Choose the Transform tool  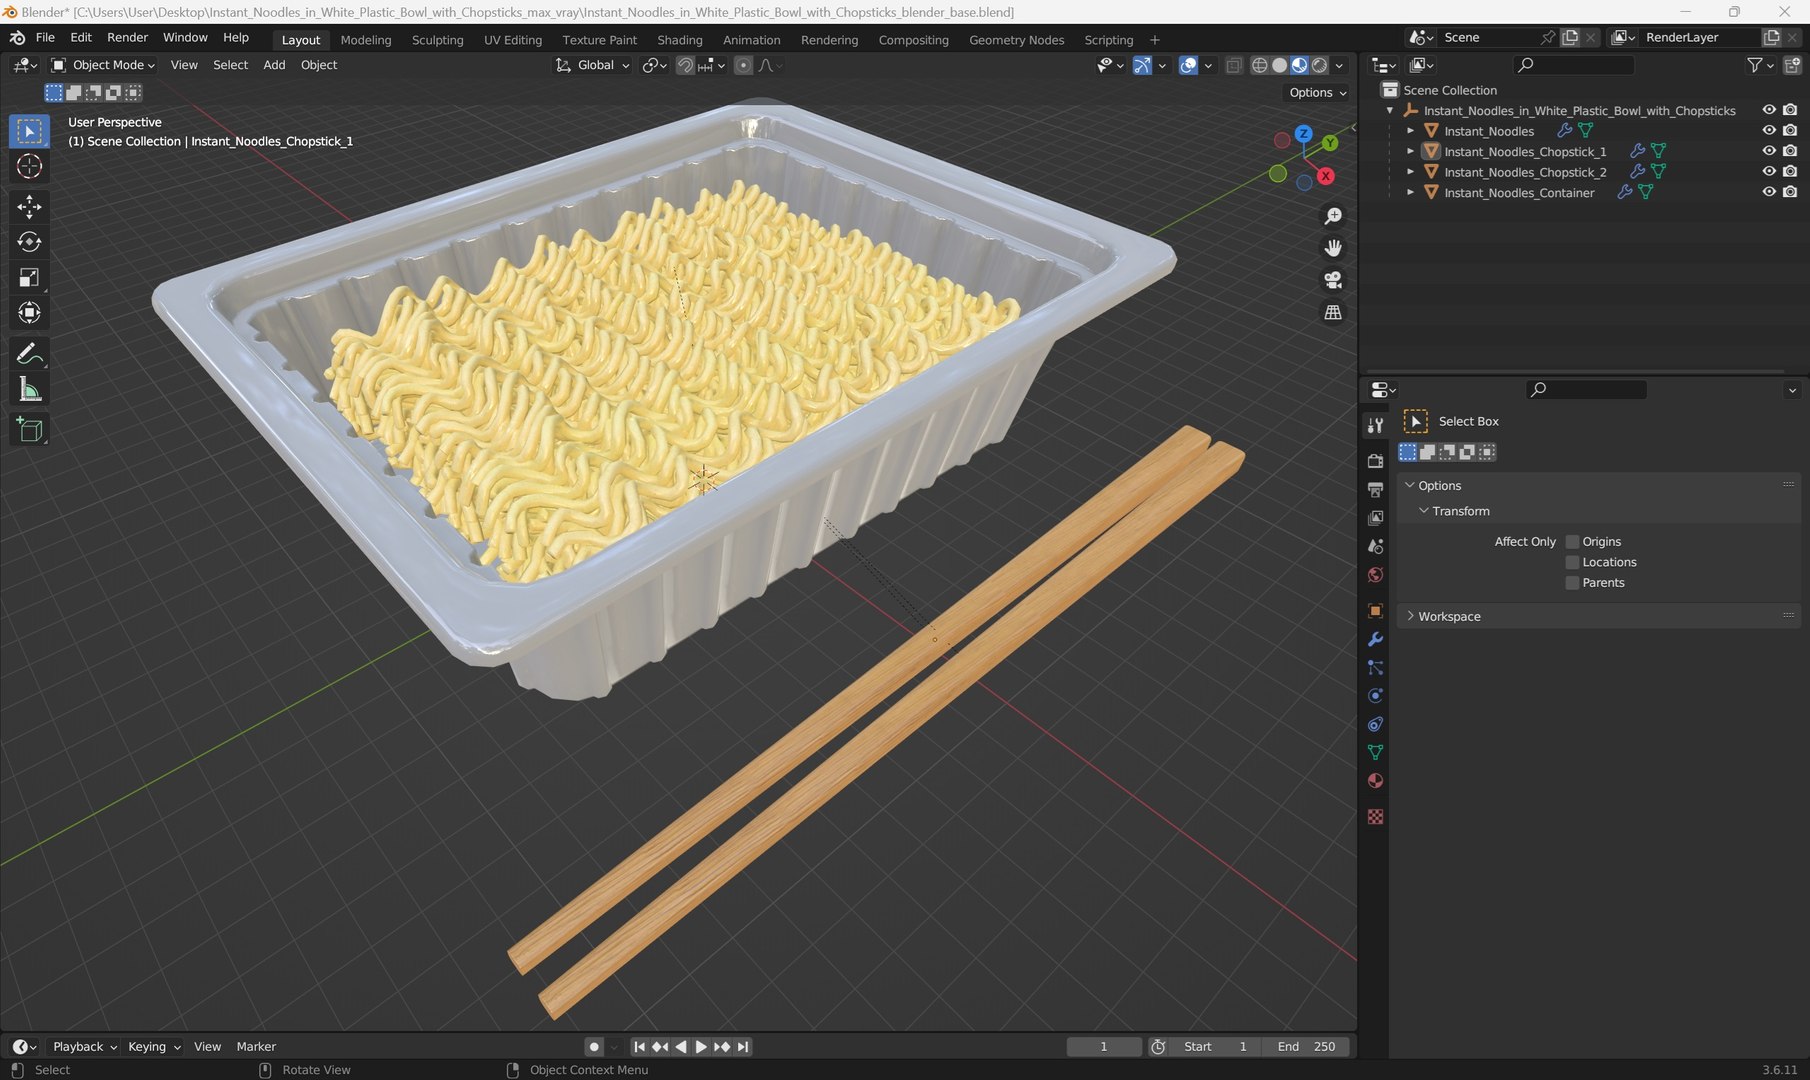[x=29, y=313]
